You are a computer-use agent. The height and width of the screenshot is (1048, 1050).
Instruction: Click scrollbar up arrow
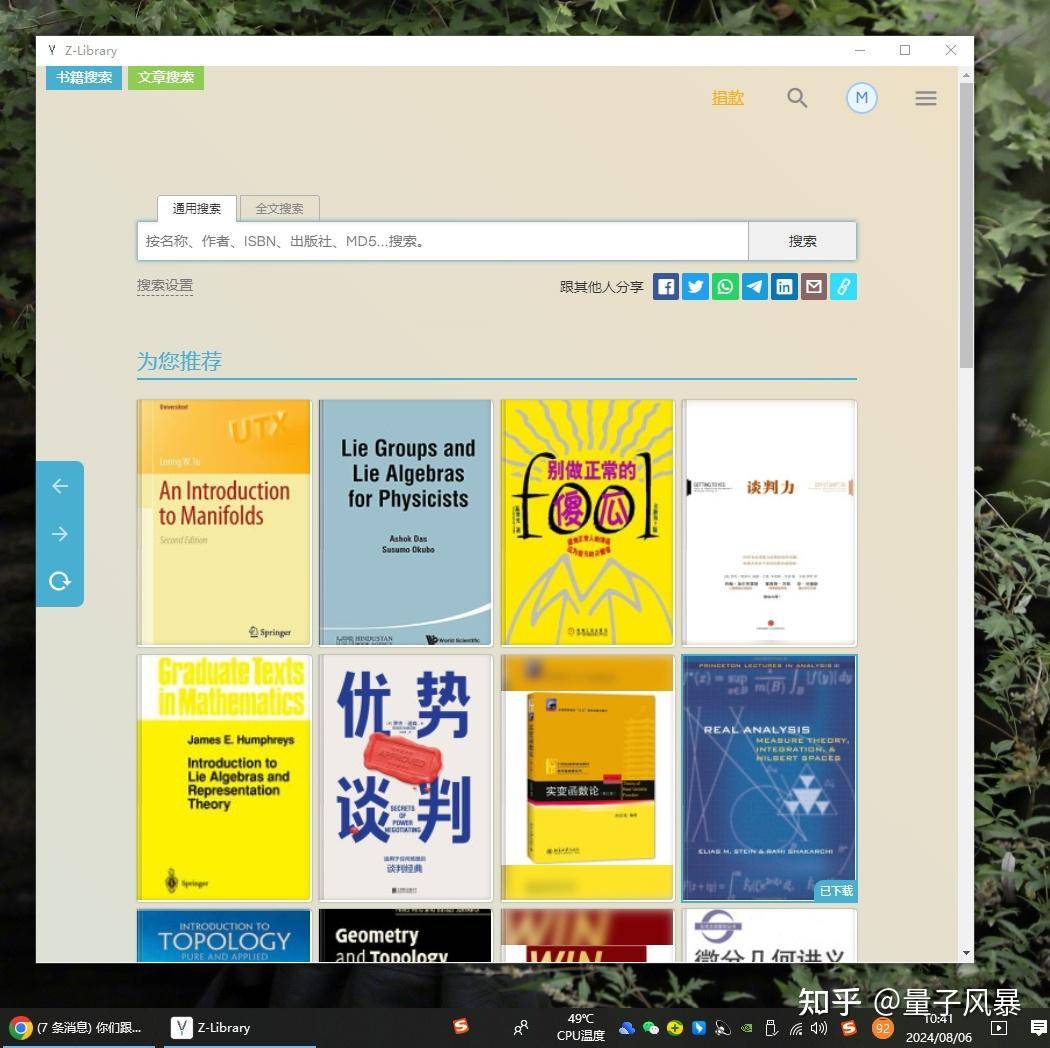pyautogui.click(x=966, y=75)
